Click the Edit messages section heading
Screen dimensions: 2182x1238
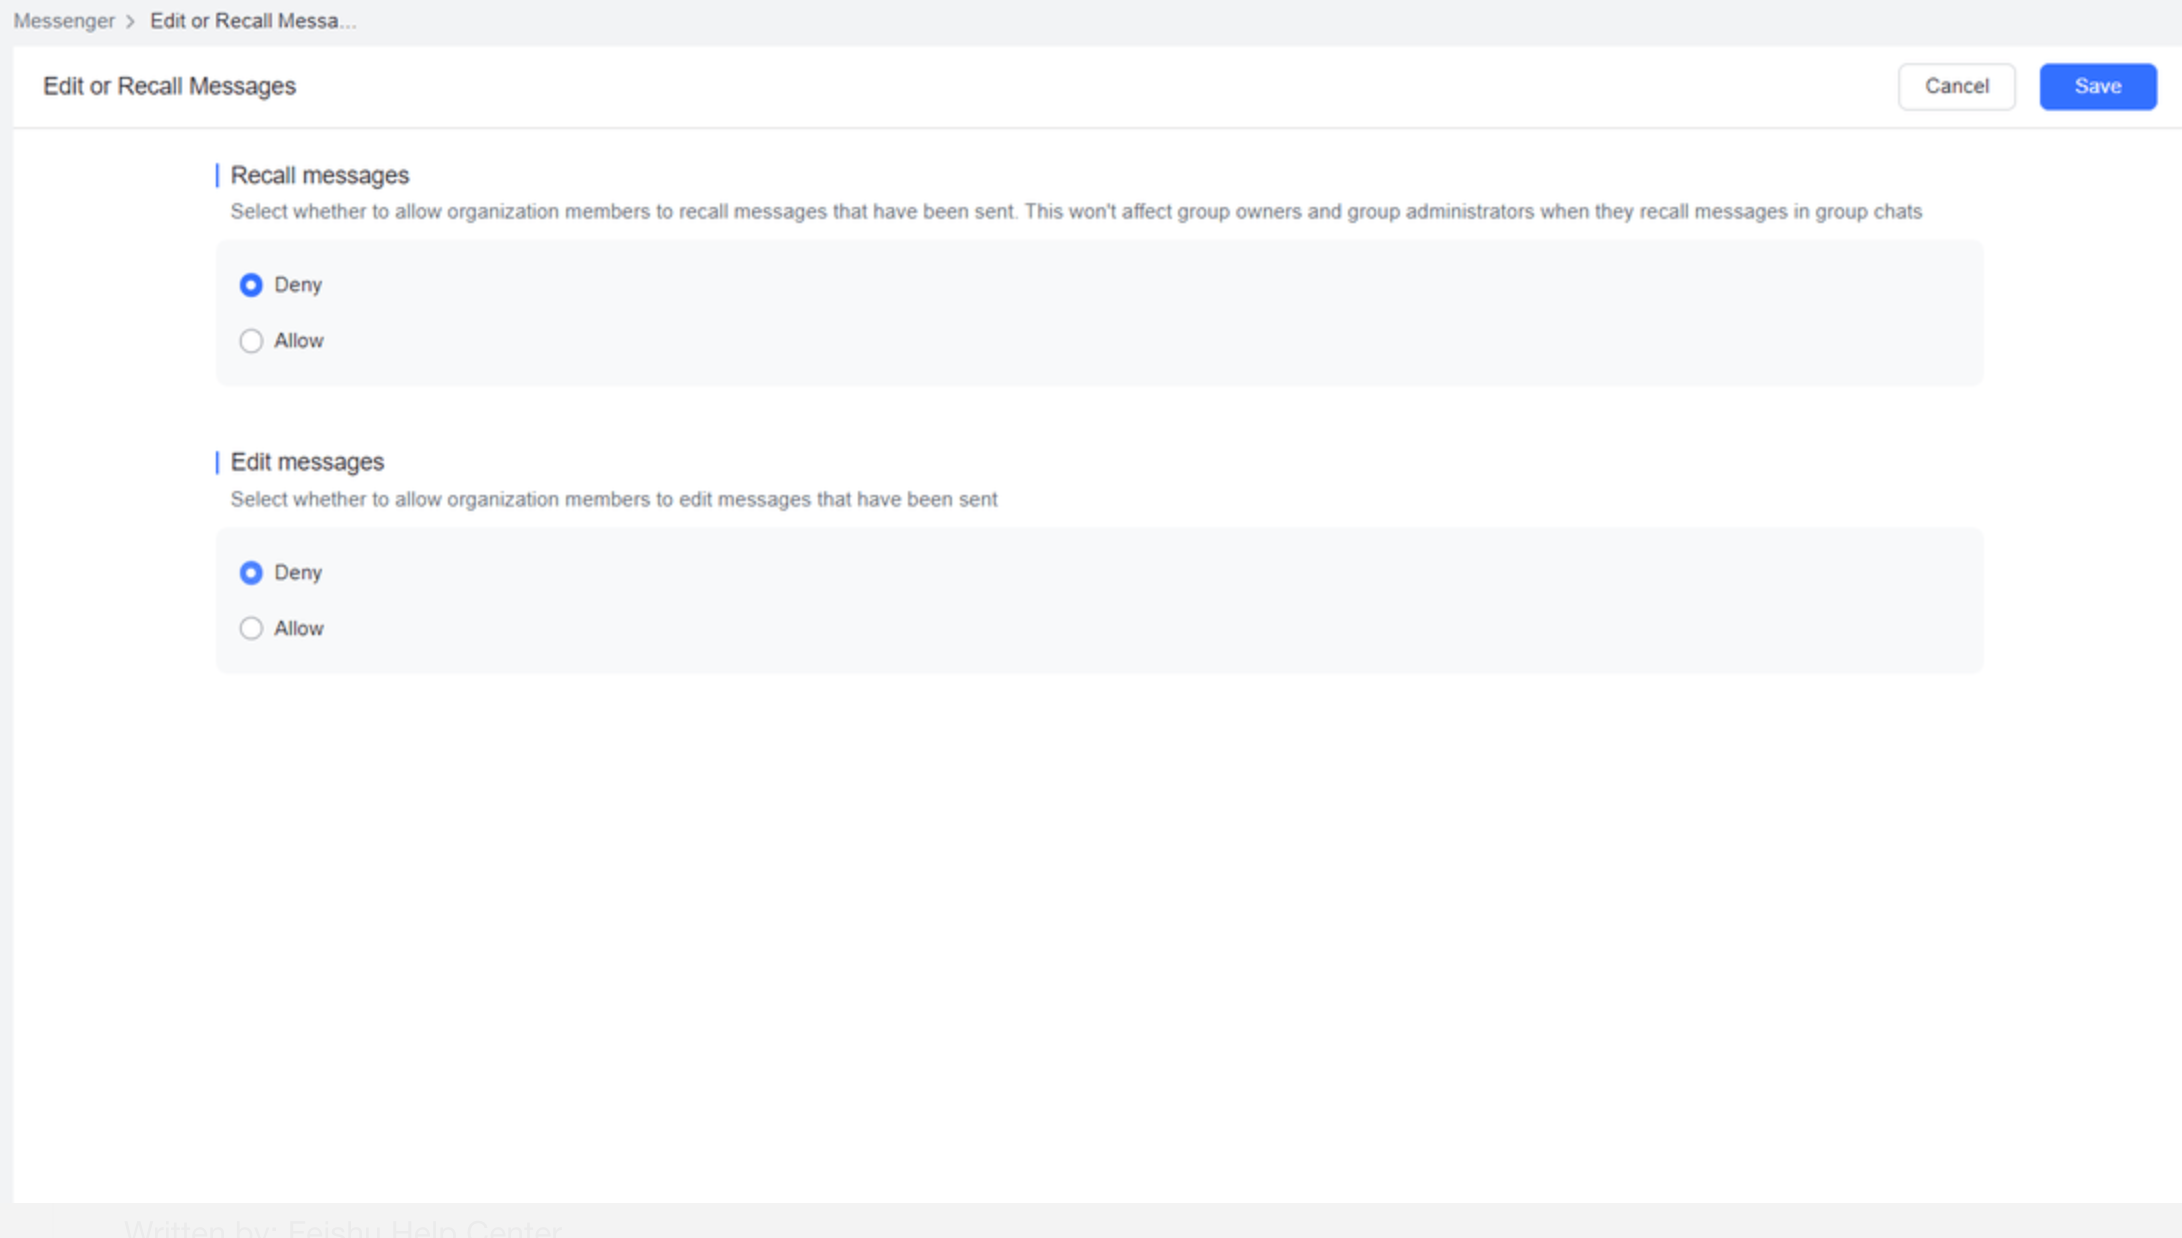[x=306, y=461]
